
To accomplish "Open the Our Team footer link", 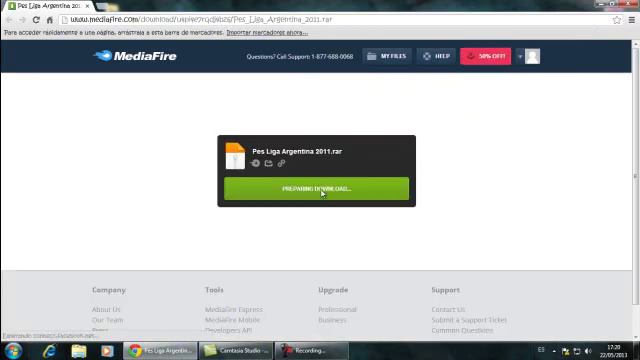I will 107,320.
